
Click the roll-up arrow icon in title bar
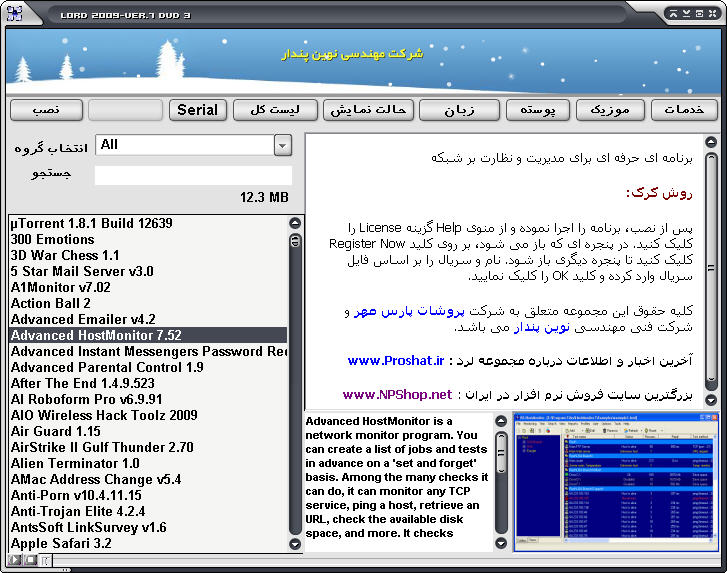pos(674,14)
